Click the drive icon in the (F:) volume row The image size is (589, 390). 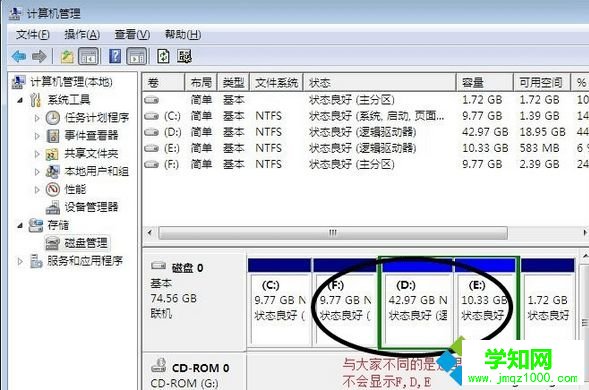[151, 165]
